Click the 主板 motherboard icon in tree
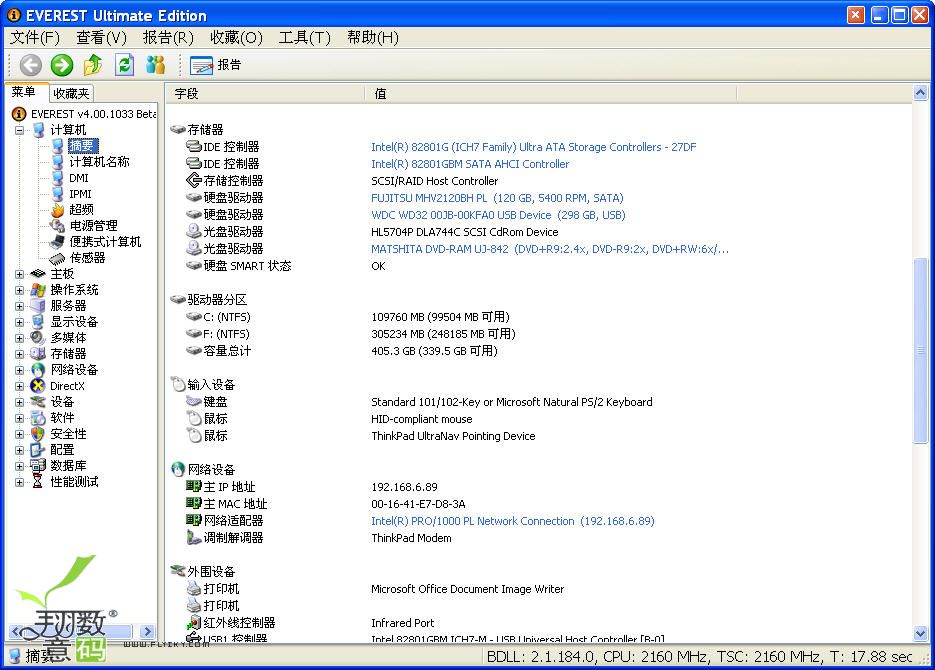This screenshot has width=935, height=670. click(38, 274)
